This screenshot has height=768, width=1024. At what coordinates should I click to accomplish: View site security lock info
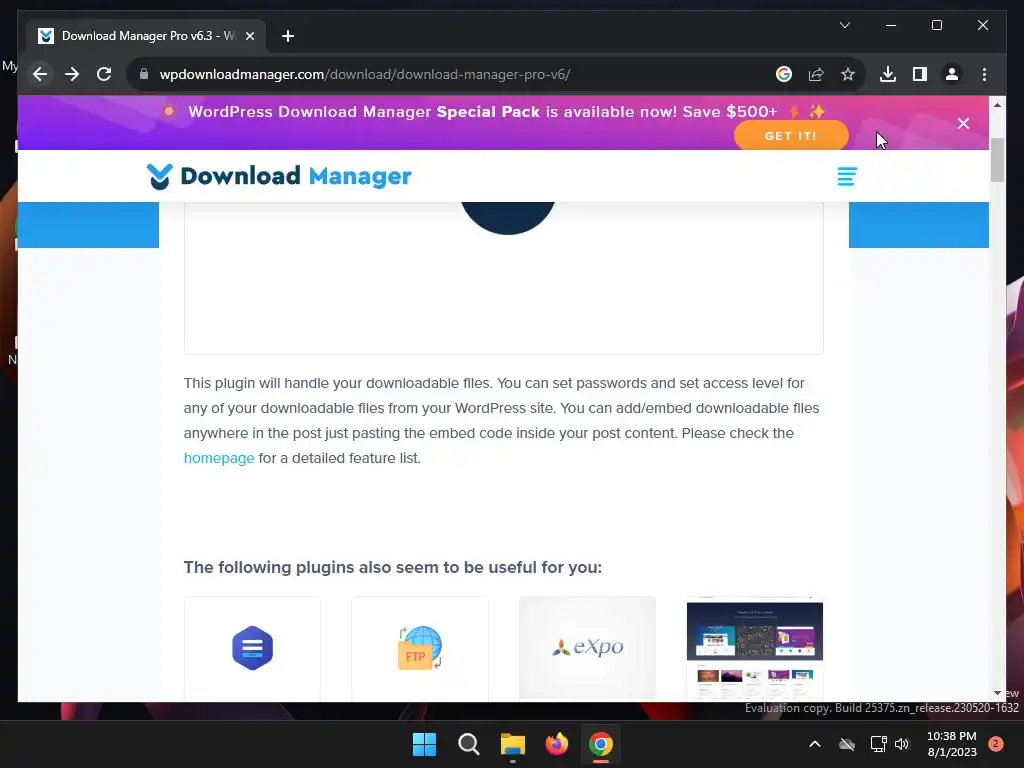tap(144, 74)
